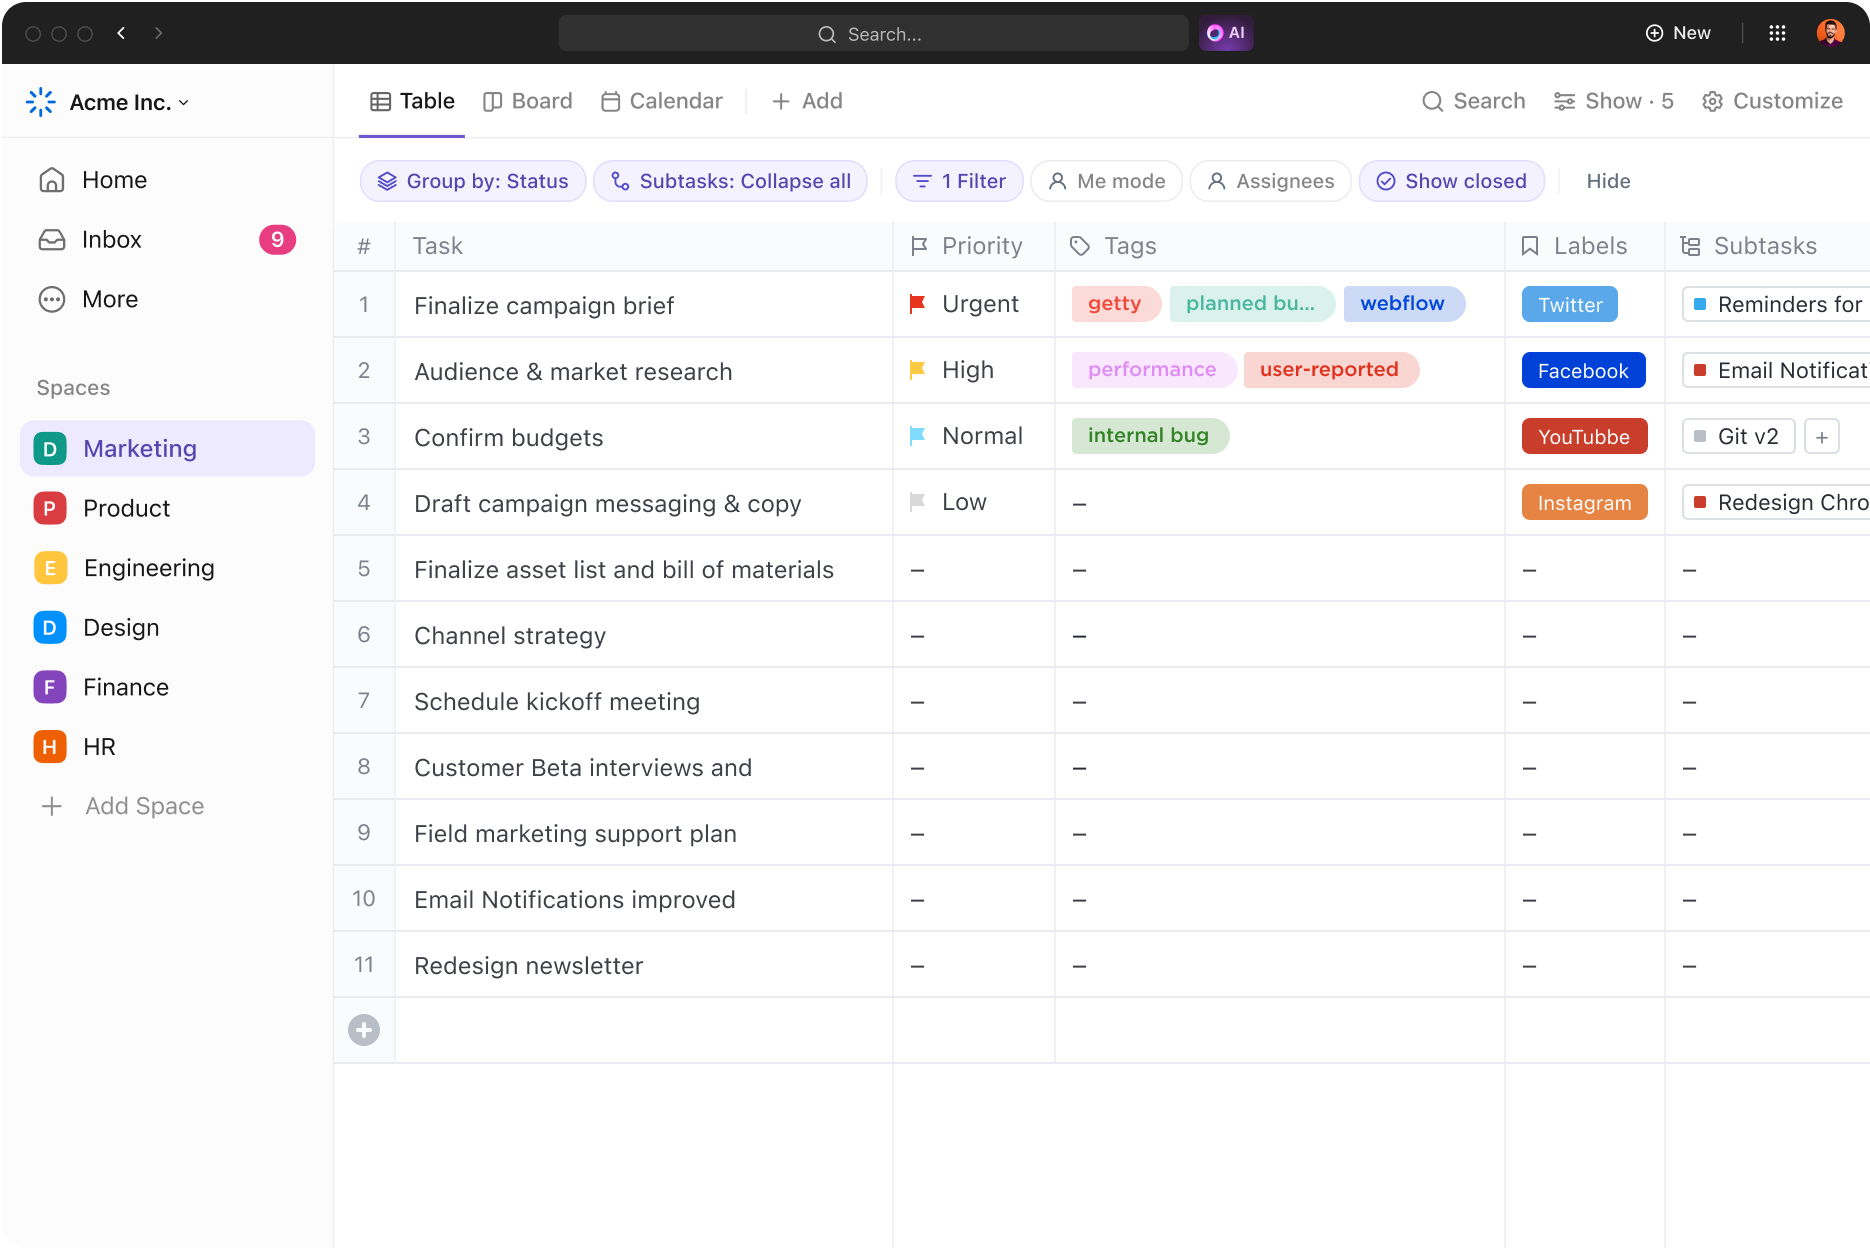Toggle the Show closed option
The width and height of the screenshot is (1870, 1248).
tap(1451, 181)
